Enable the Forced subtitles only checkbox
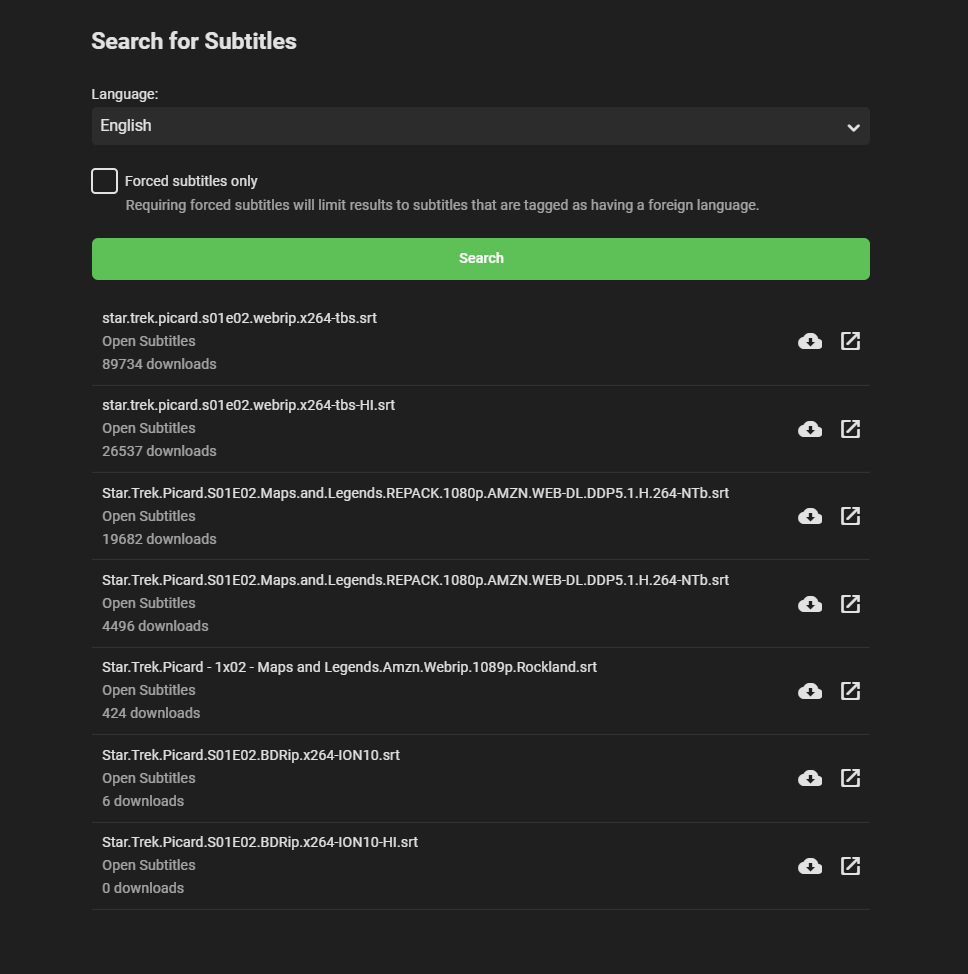 104,181
